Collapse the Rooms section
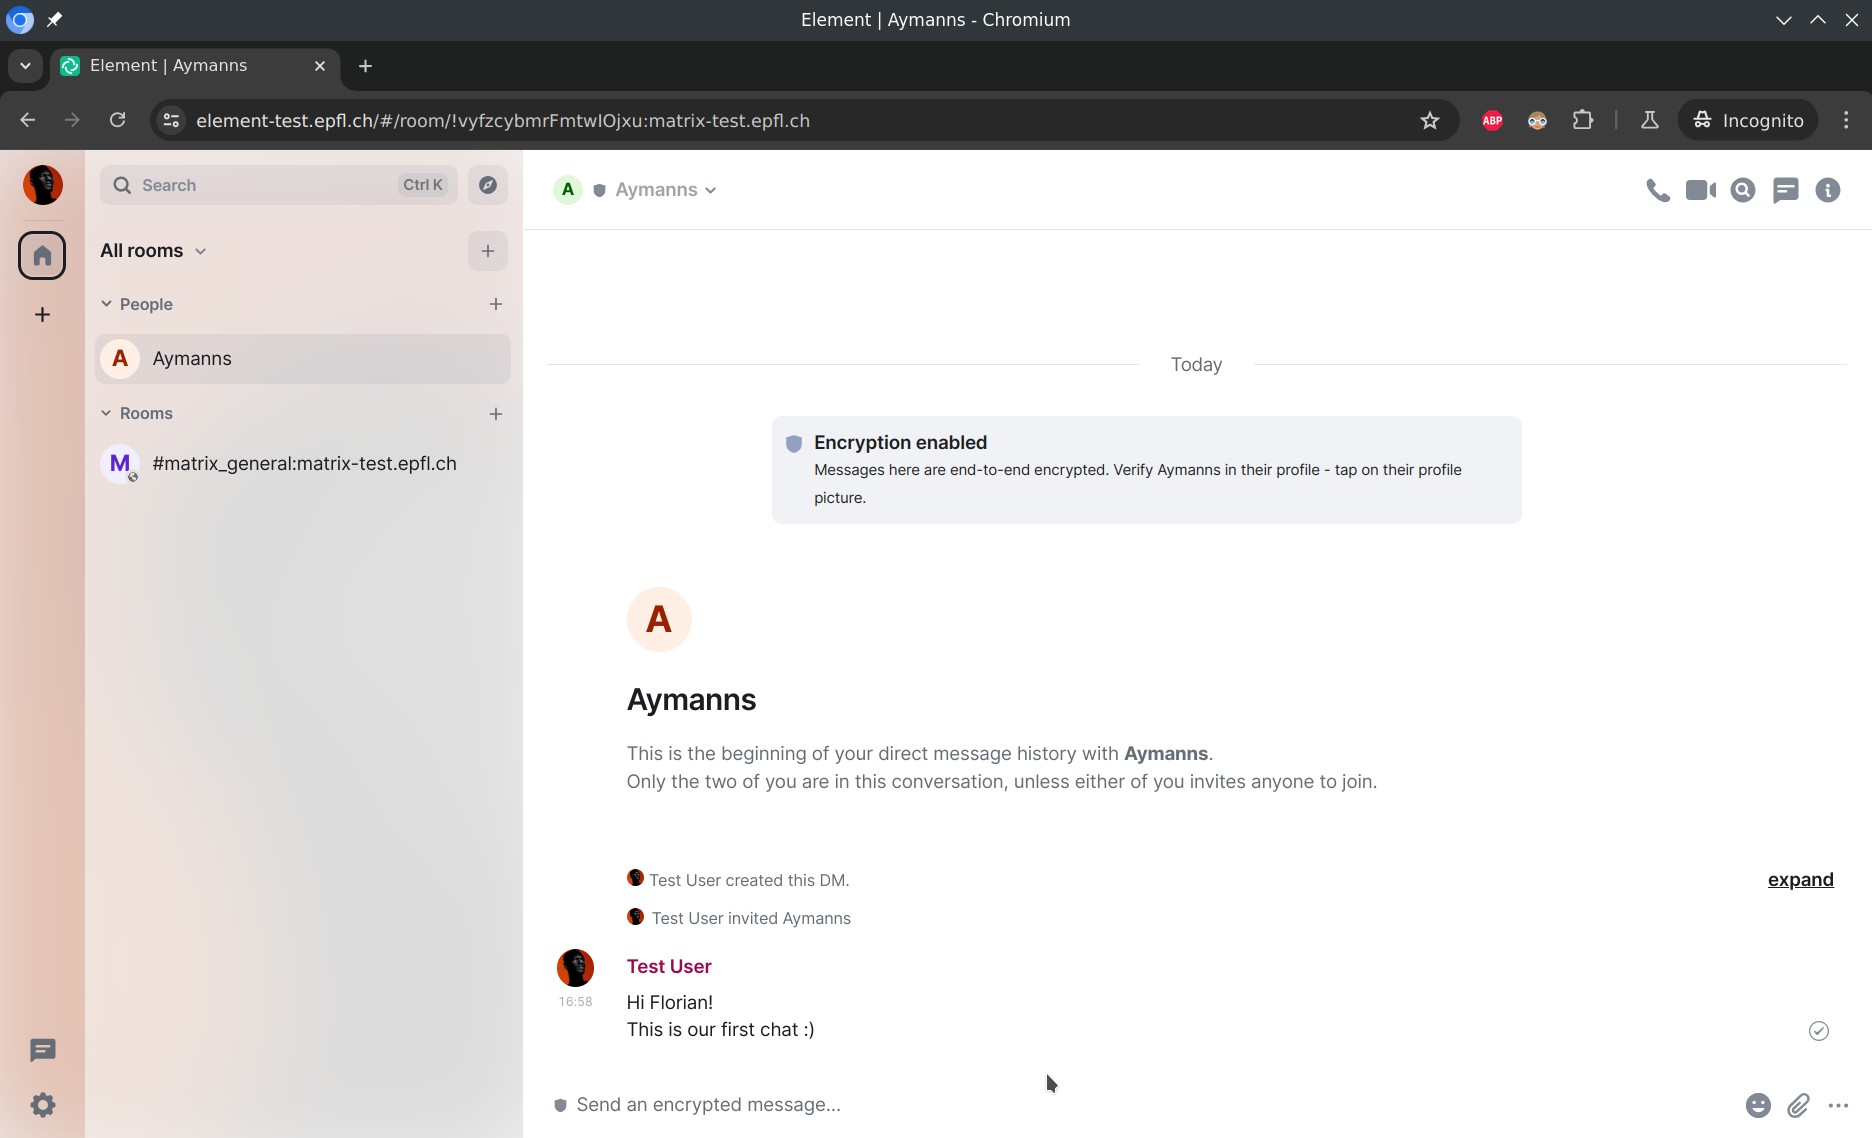1872x1138 pixels. click(106, 413)
